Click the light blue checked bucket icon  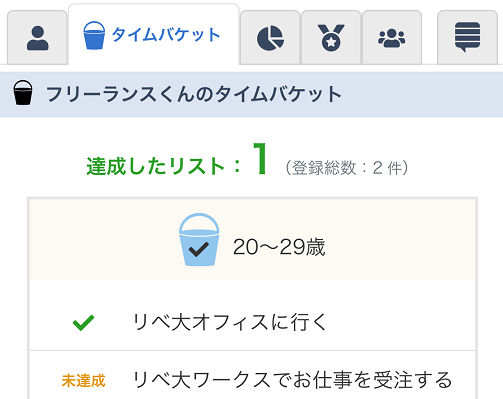point(199,240)
